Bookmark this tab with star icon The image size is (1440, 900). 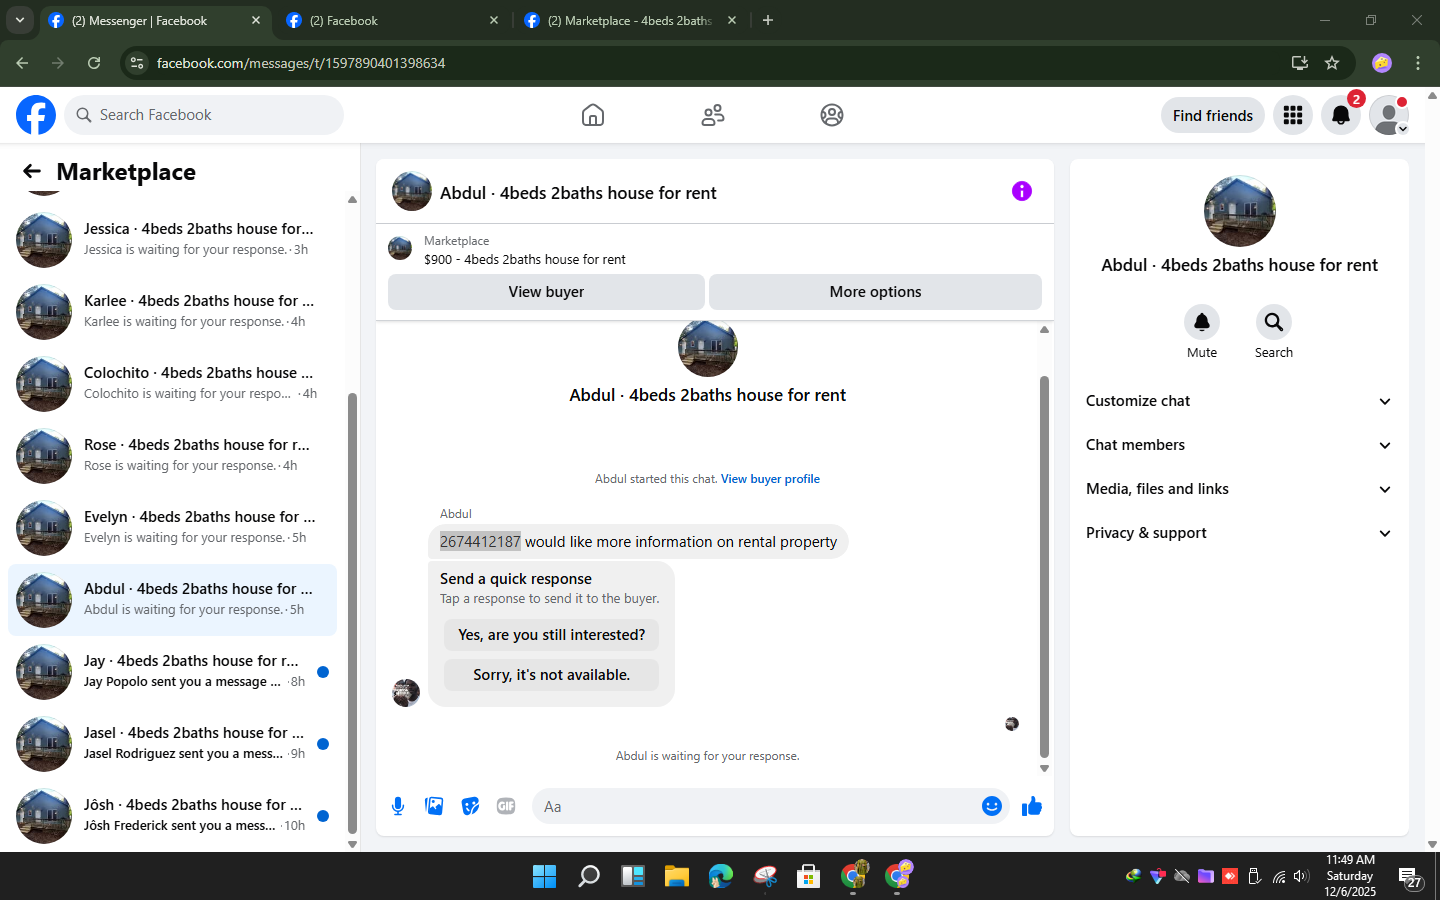tap(1332, 63)
